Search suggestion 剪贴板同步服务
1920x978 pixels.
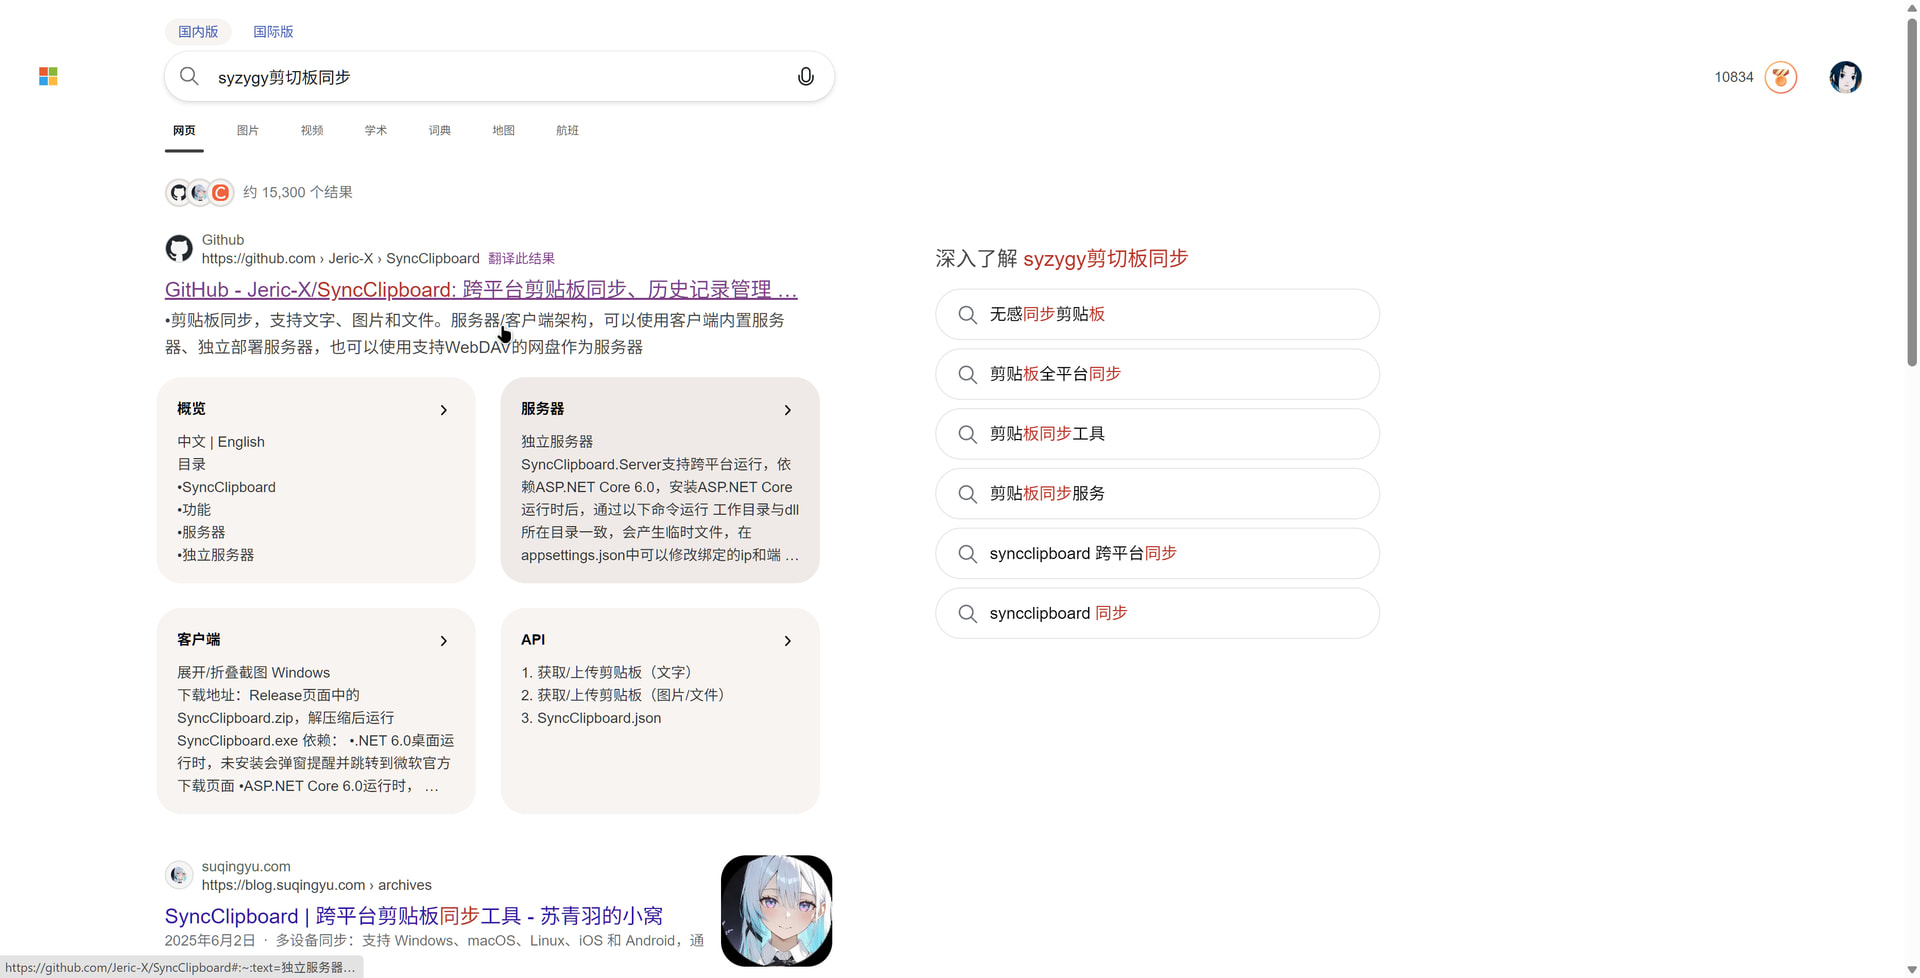1157,494
